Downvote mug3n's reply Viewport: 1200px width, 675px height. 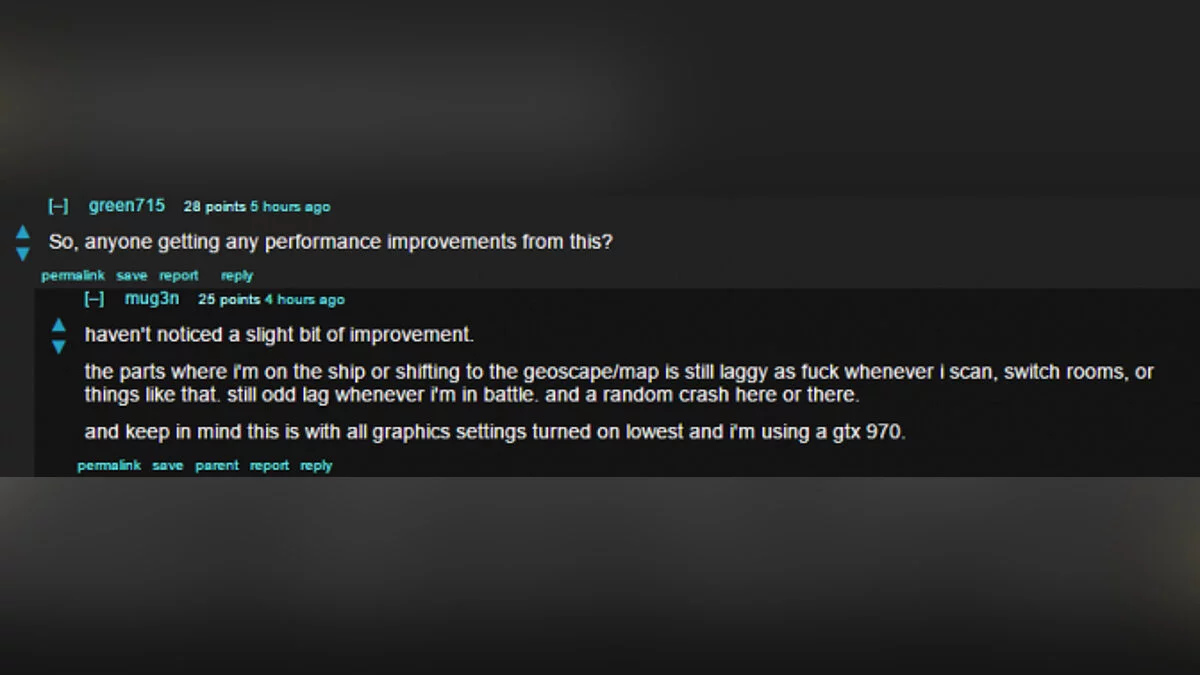(x=59, y=346)
